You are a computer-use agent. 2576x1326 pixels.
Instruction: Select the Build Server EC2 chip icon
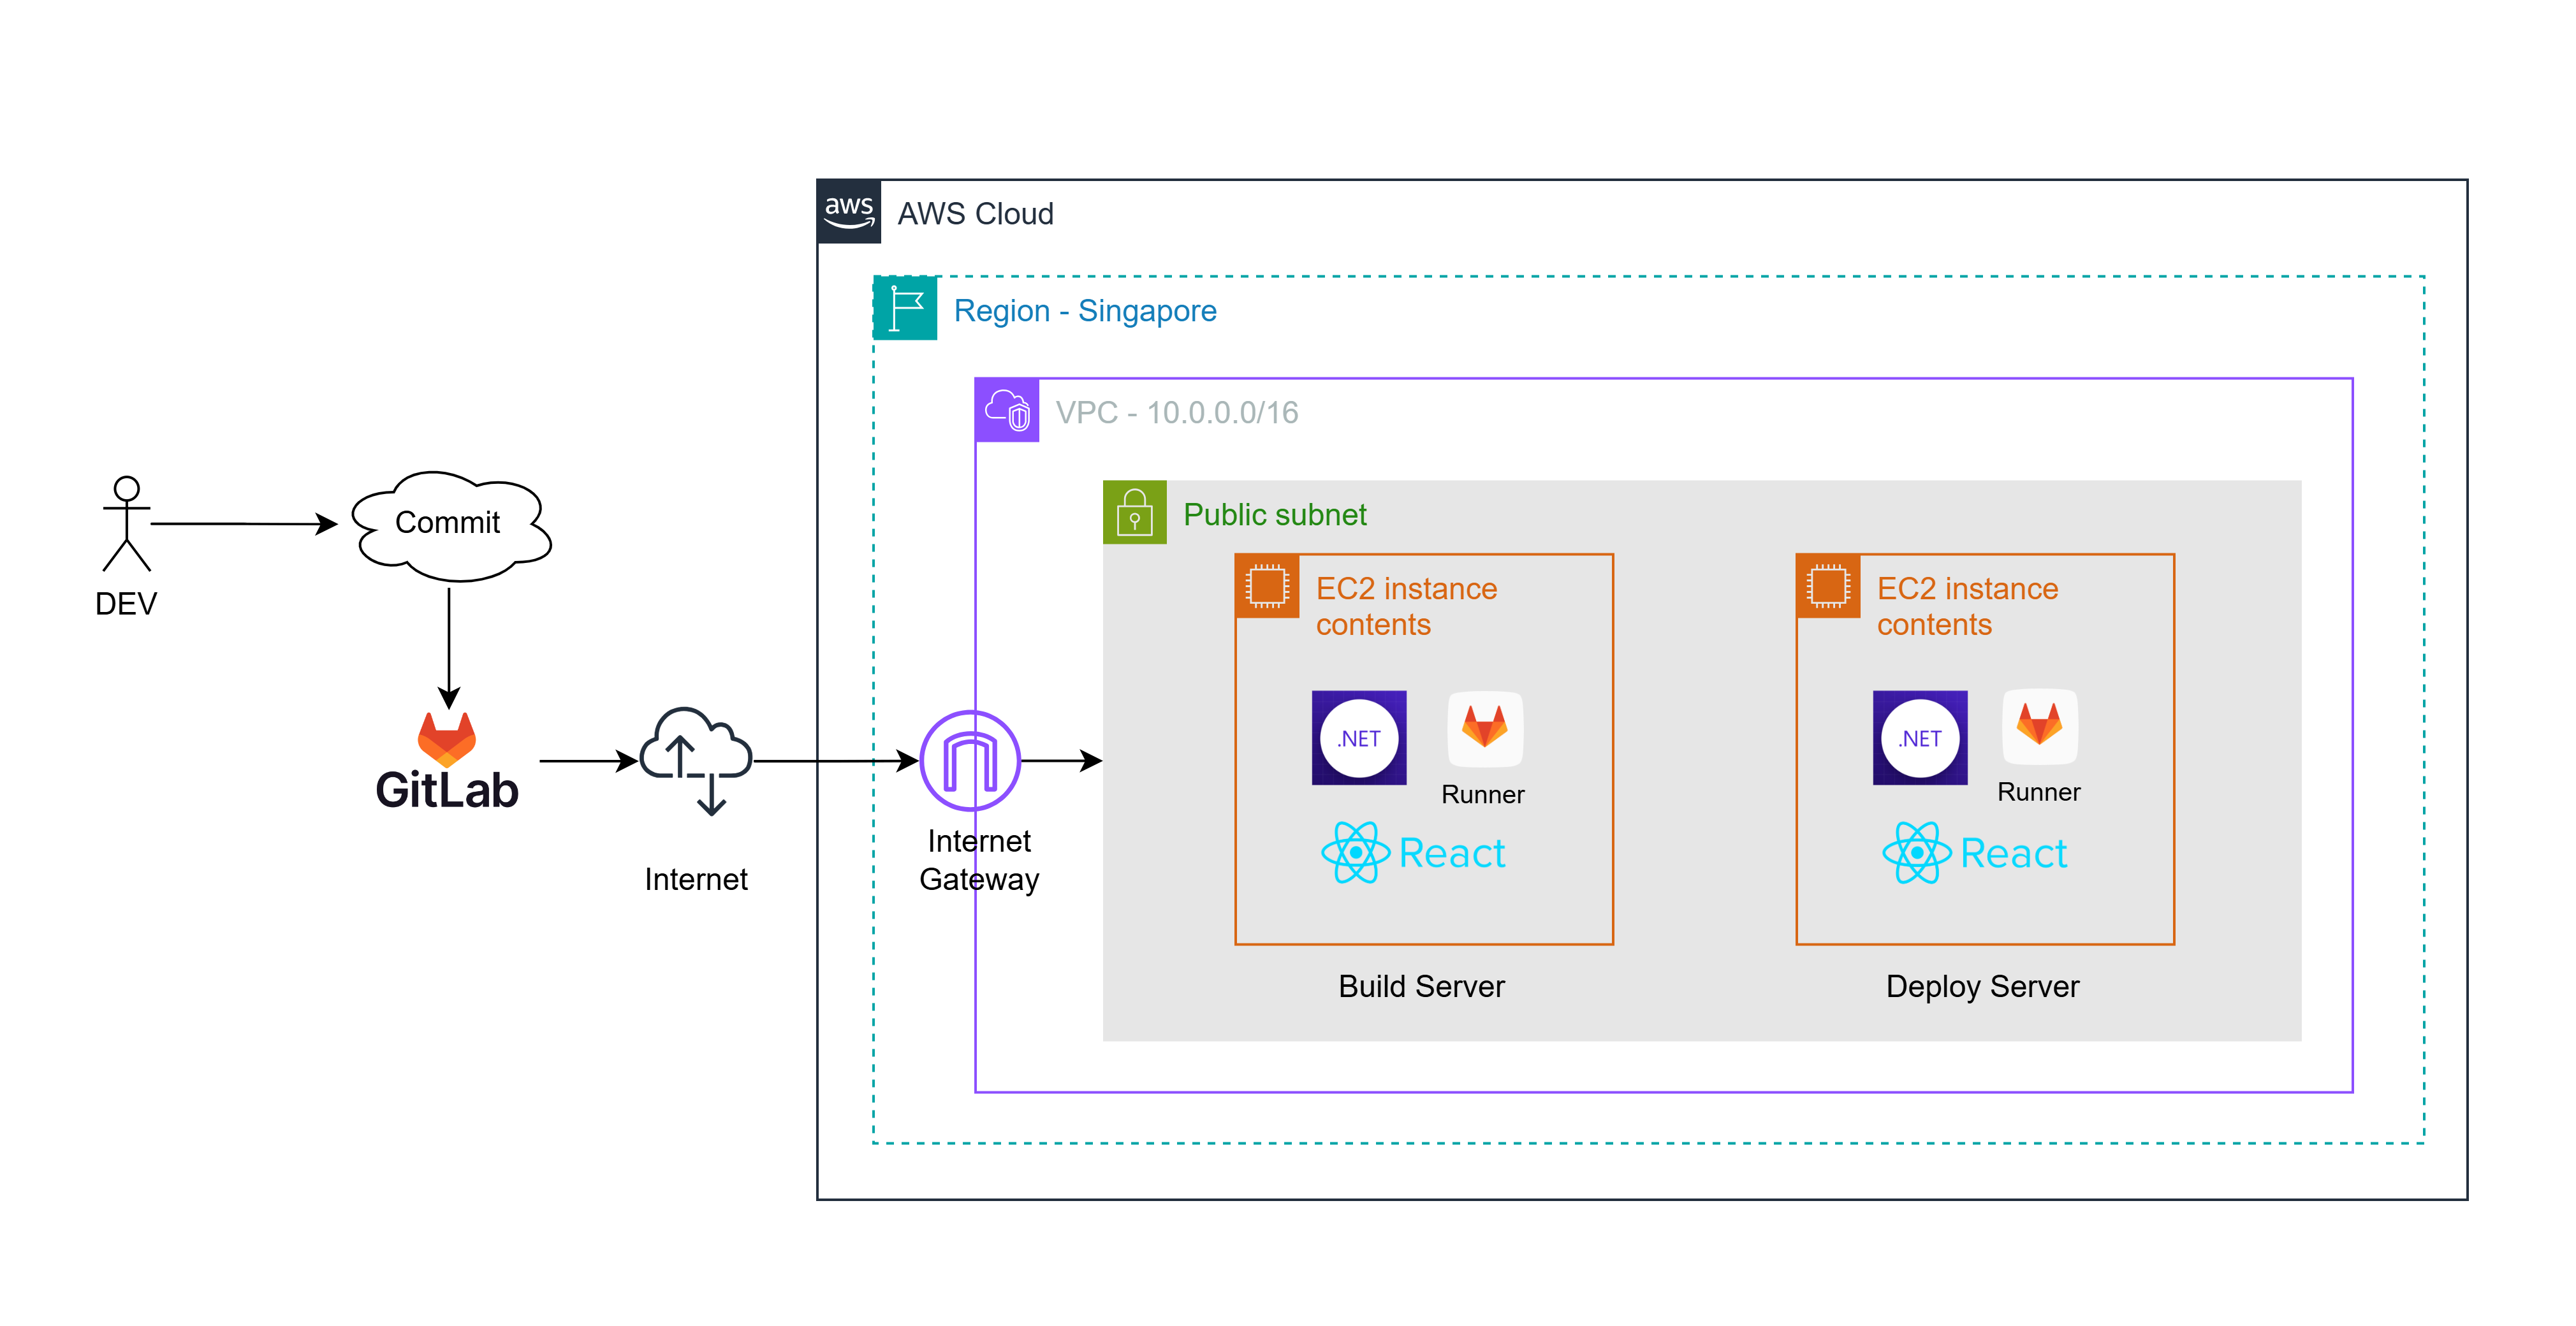(1267, 586)
